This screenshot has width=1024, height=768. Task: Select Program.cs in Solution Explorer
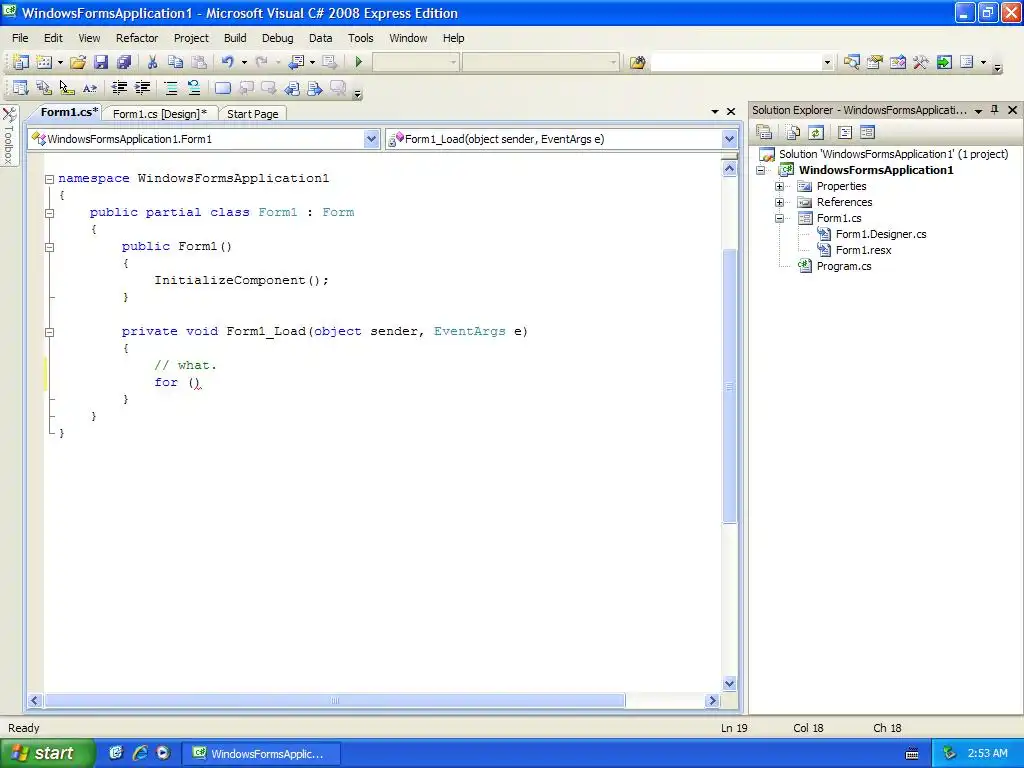pyautogui.click(x=844, y=266)
